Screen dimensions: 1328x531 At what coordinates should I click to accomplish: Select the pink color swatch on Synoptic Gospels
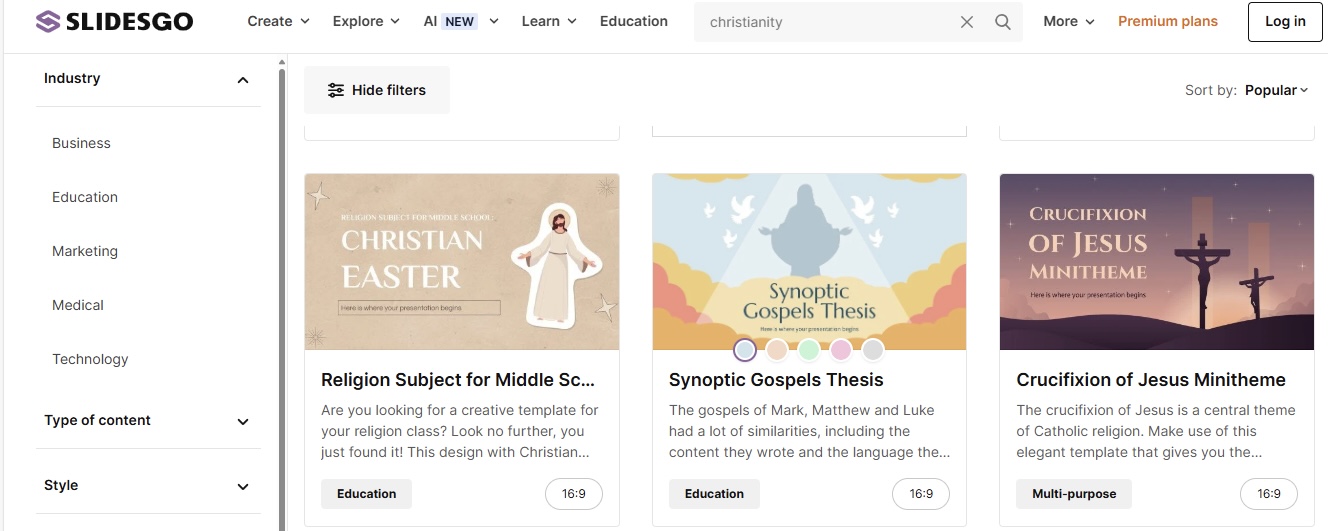841,350
